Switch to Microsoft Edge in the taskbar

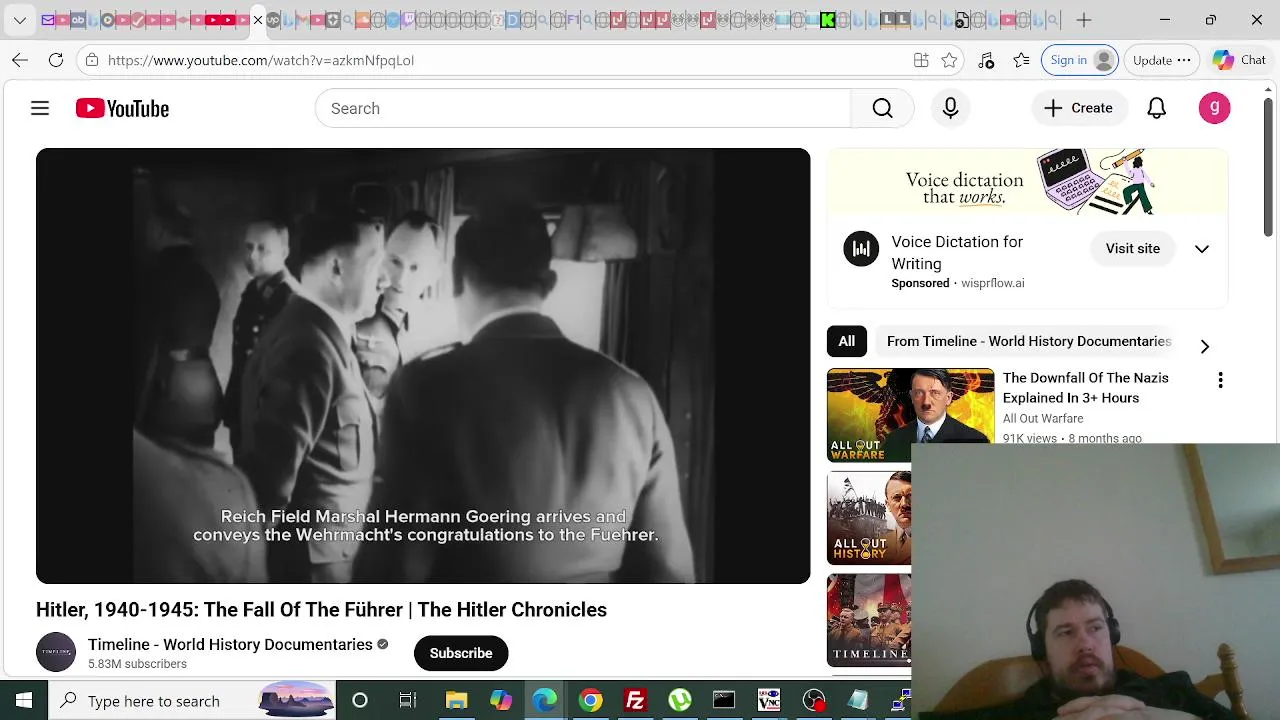(x=545, y=701)
